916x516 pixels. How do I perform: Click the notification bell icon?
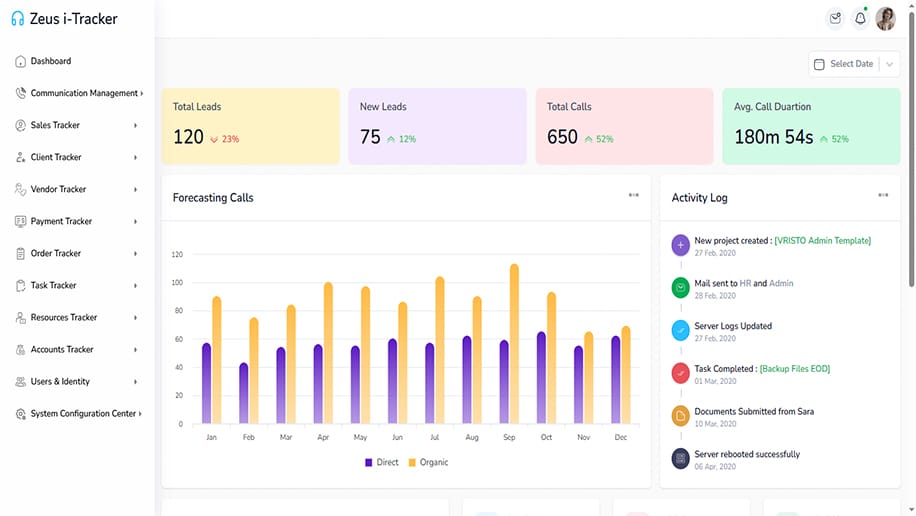(860, 18)
